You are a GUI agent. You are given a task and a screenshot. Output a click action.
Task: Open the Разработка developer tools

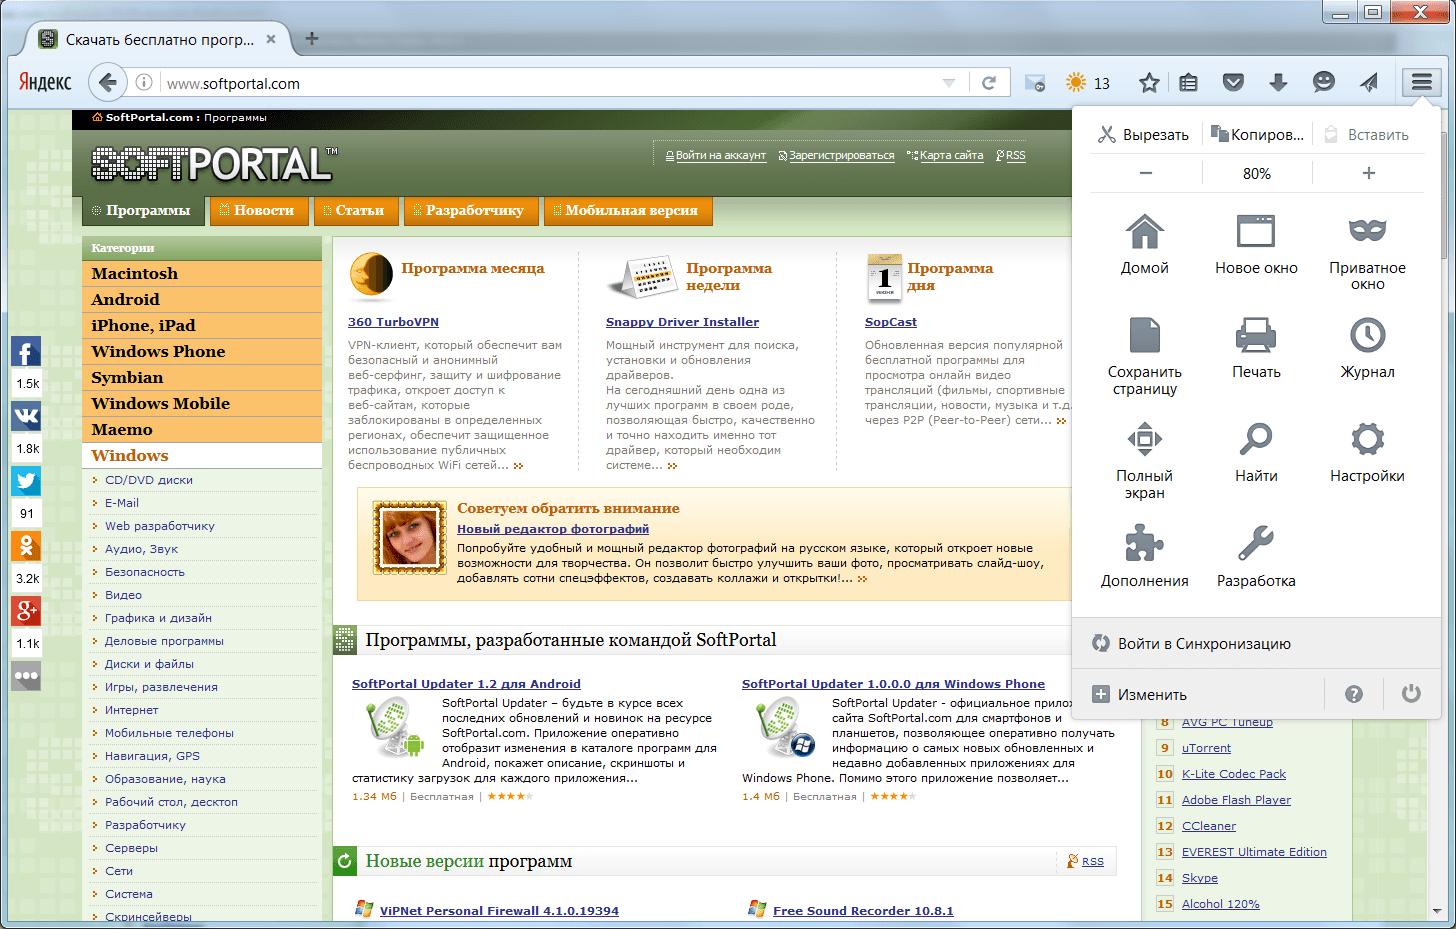click(1256, 557)
